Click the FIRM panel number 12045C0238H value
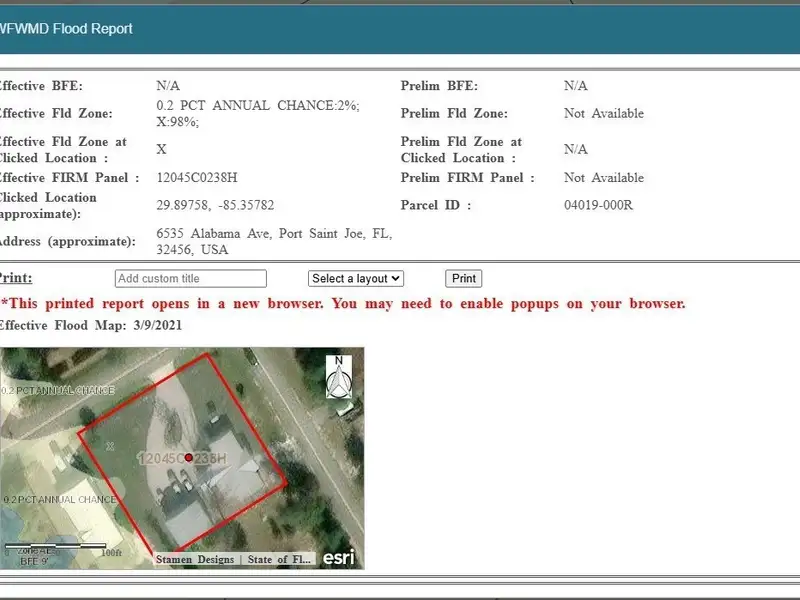The width and height of the screenshot is (800, 600). (x=197, y=177)
